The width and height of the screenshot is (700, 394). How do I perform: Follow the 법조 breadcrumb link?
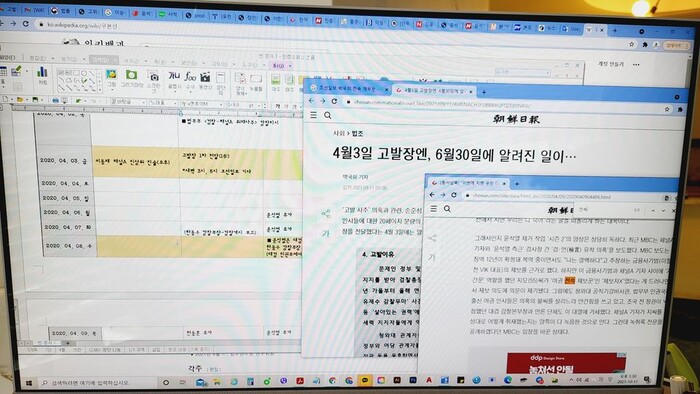pos(358,133)
